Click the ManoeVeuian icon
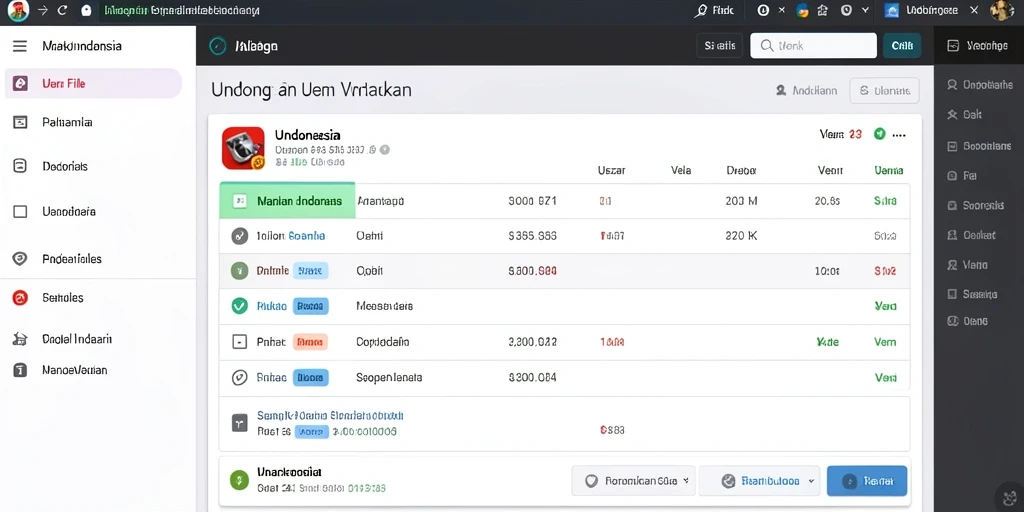Viewport: 1024px width, 512px height. tap(20, 370)
